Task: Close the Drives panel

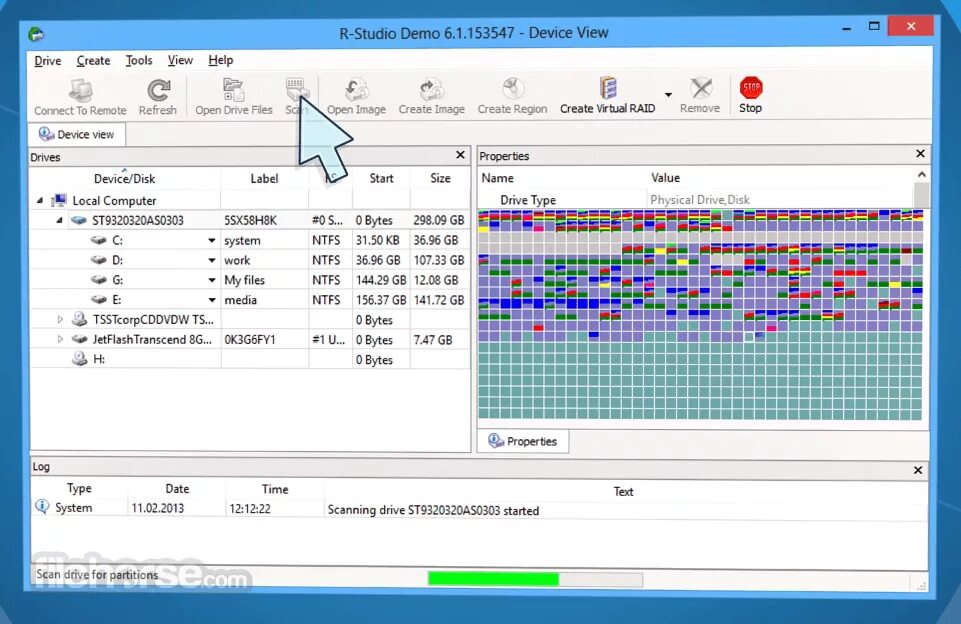Action: (x=460, y=155)
